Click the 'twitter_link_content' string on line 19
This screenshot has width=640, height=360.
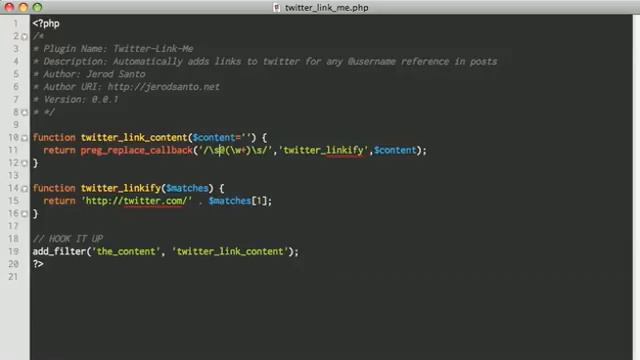tap(230, 251)
